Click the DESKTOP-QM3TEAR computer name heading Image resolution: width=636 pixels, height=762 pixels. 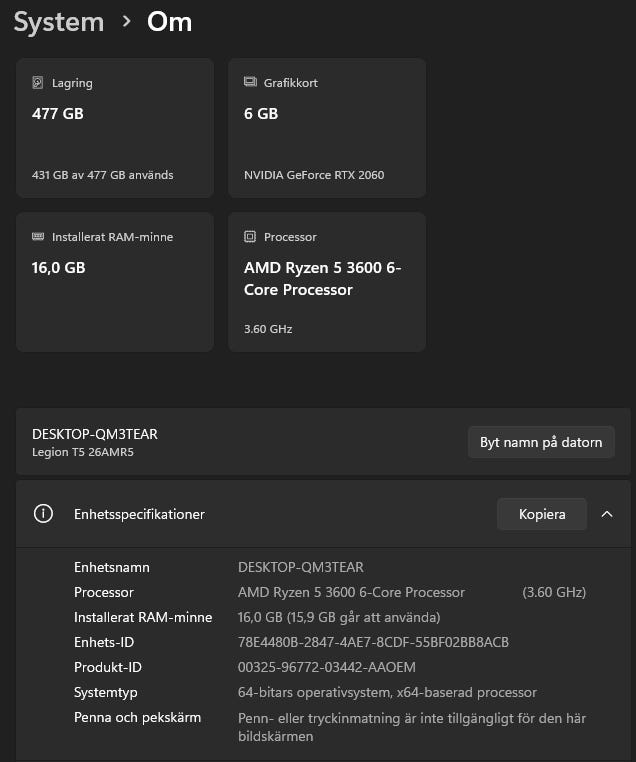95,434
